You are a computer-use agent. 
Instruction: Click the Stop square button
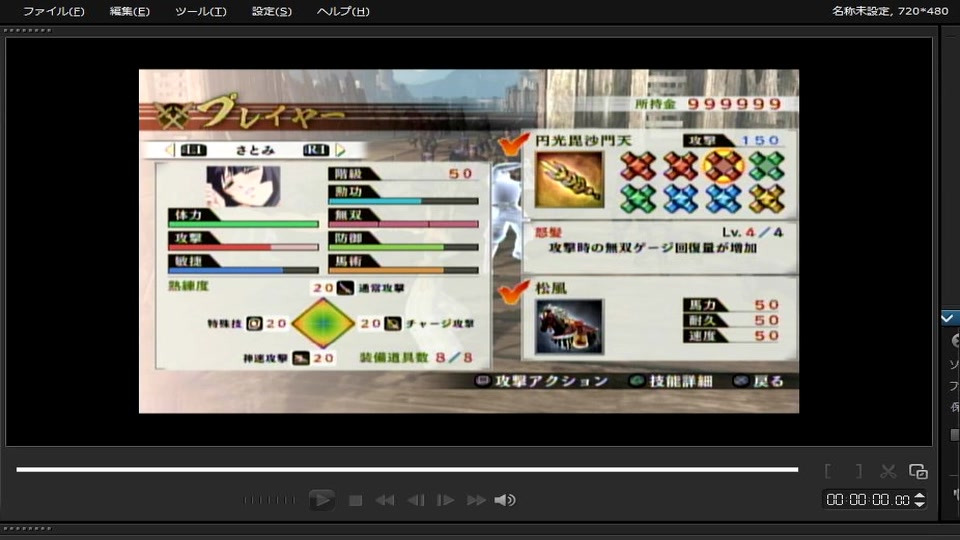(x=355, y=501)
